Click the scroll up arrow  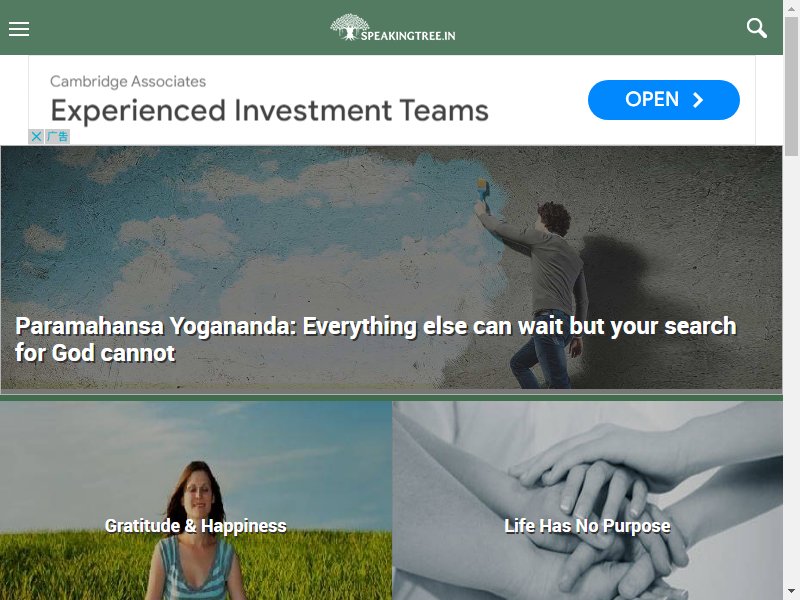point(791,7)
